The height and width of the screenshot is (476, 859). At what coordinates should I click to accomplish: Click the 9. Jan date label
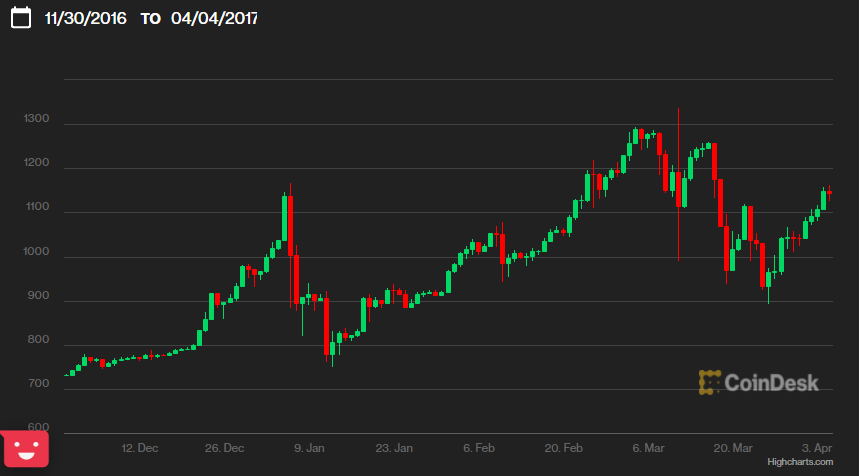click(x=309, y=448)
